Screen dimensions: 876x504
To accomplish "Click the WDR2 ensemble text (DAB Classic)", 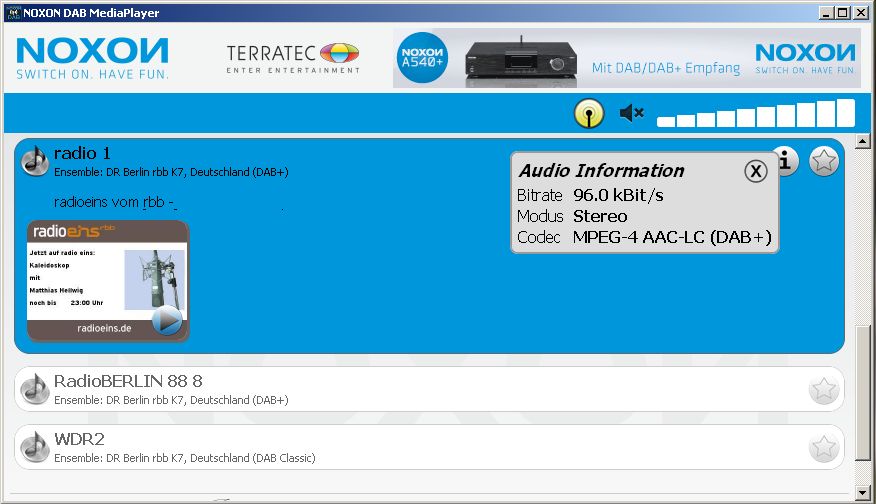I will point(184,458).
